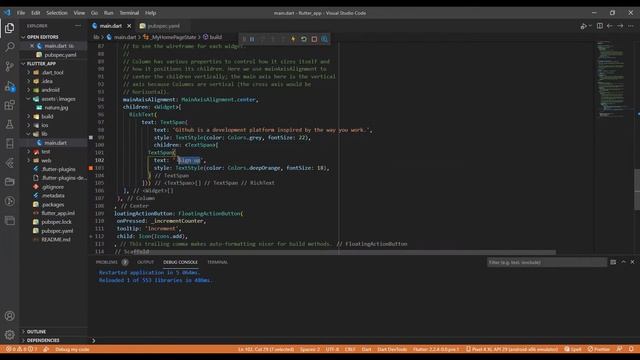The image size is (640, 360).
Task: Close the main.dart editor tab
Action: coord(129,26)
